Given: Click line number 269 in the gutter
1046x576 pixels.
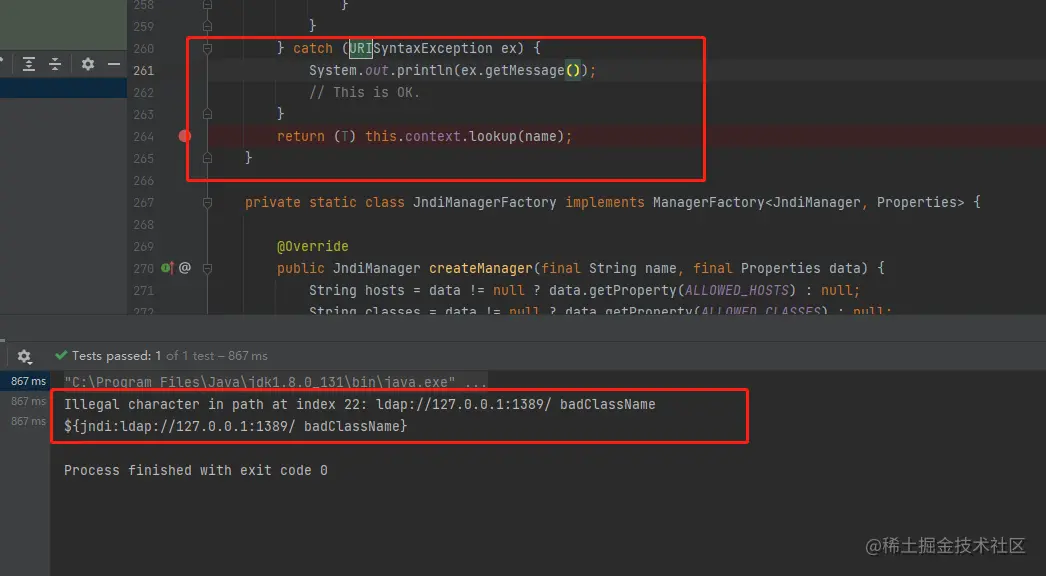Looking at the screenshot, I should (143, 246).
